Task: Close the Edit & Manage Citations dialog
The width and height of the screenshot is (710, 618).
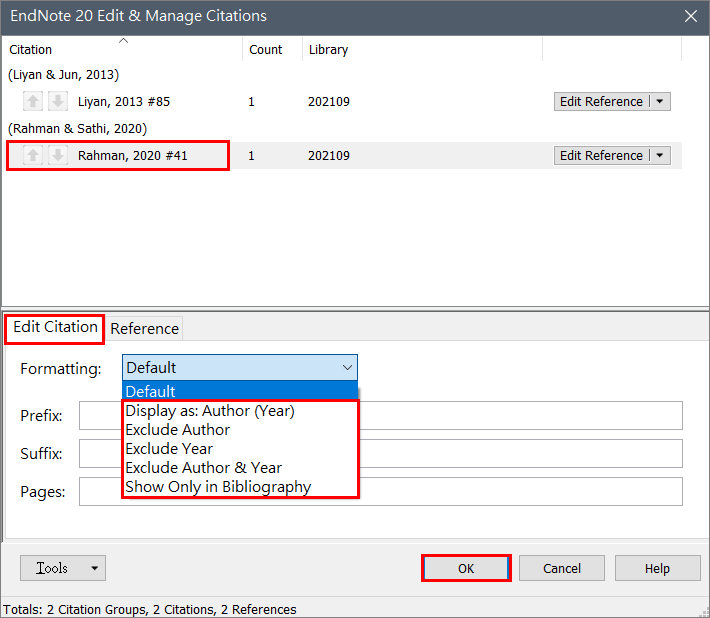Action: point(691,16)
